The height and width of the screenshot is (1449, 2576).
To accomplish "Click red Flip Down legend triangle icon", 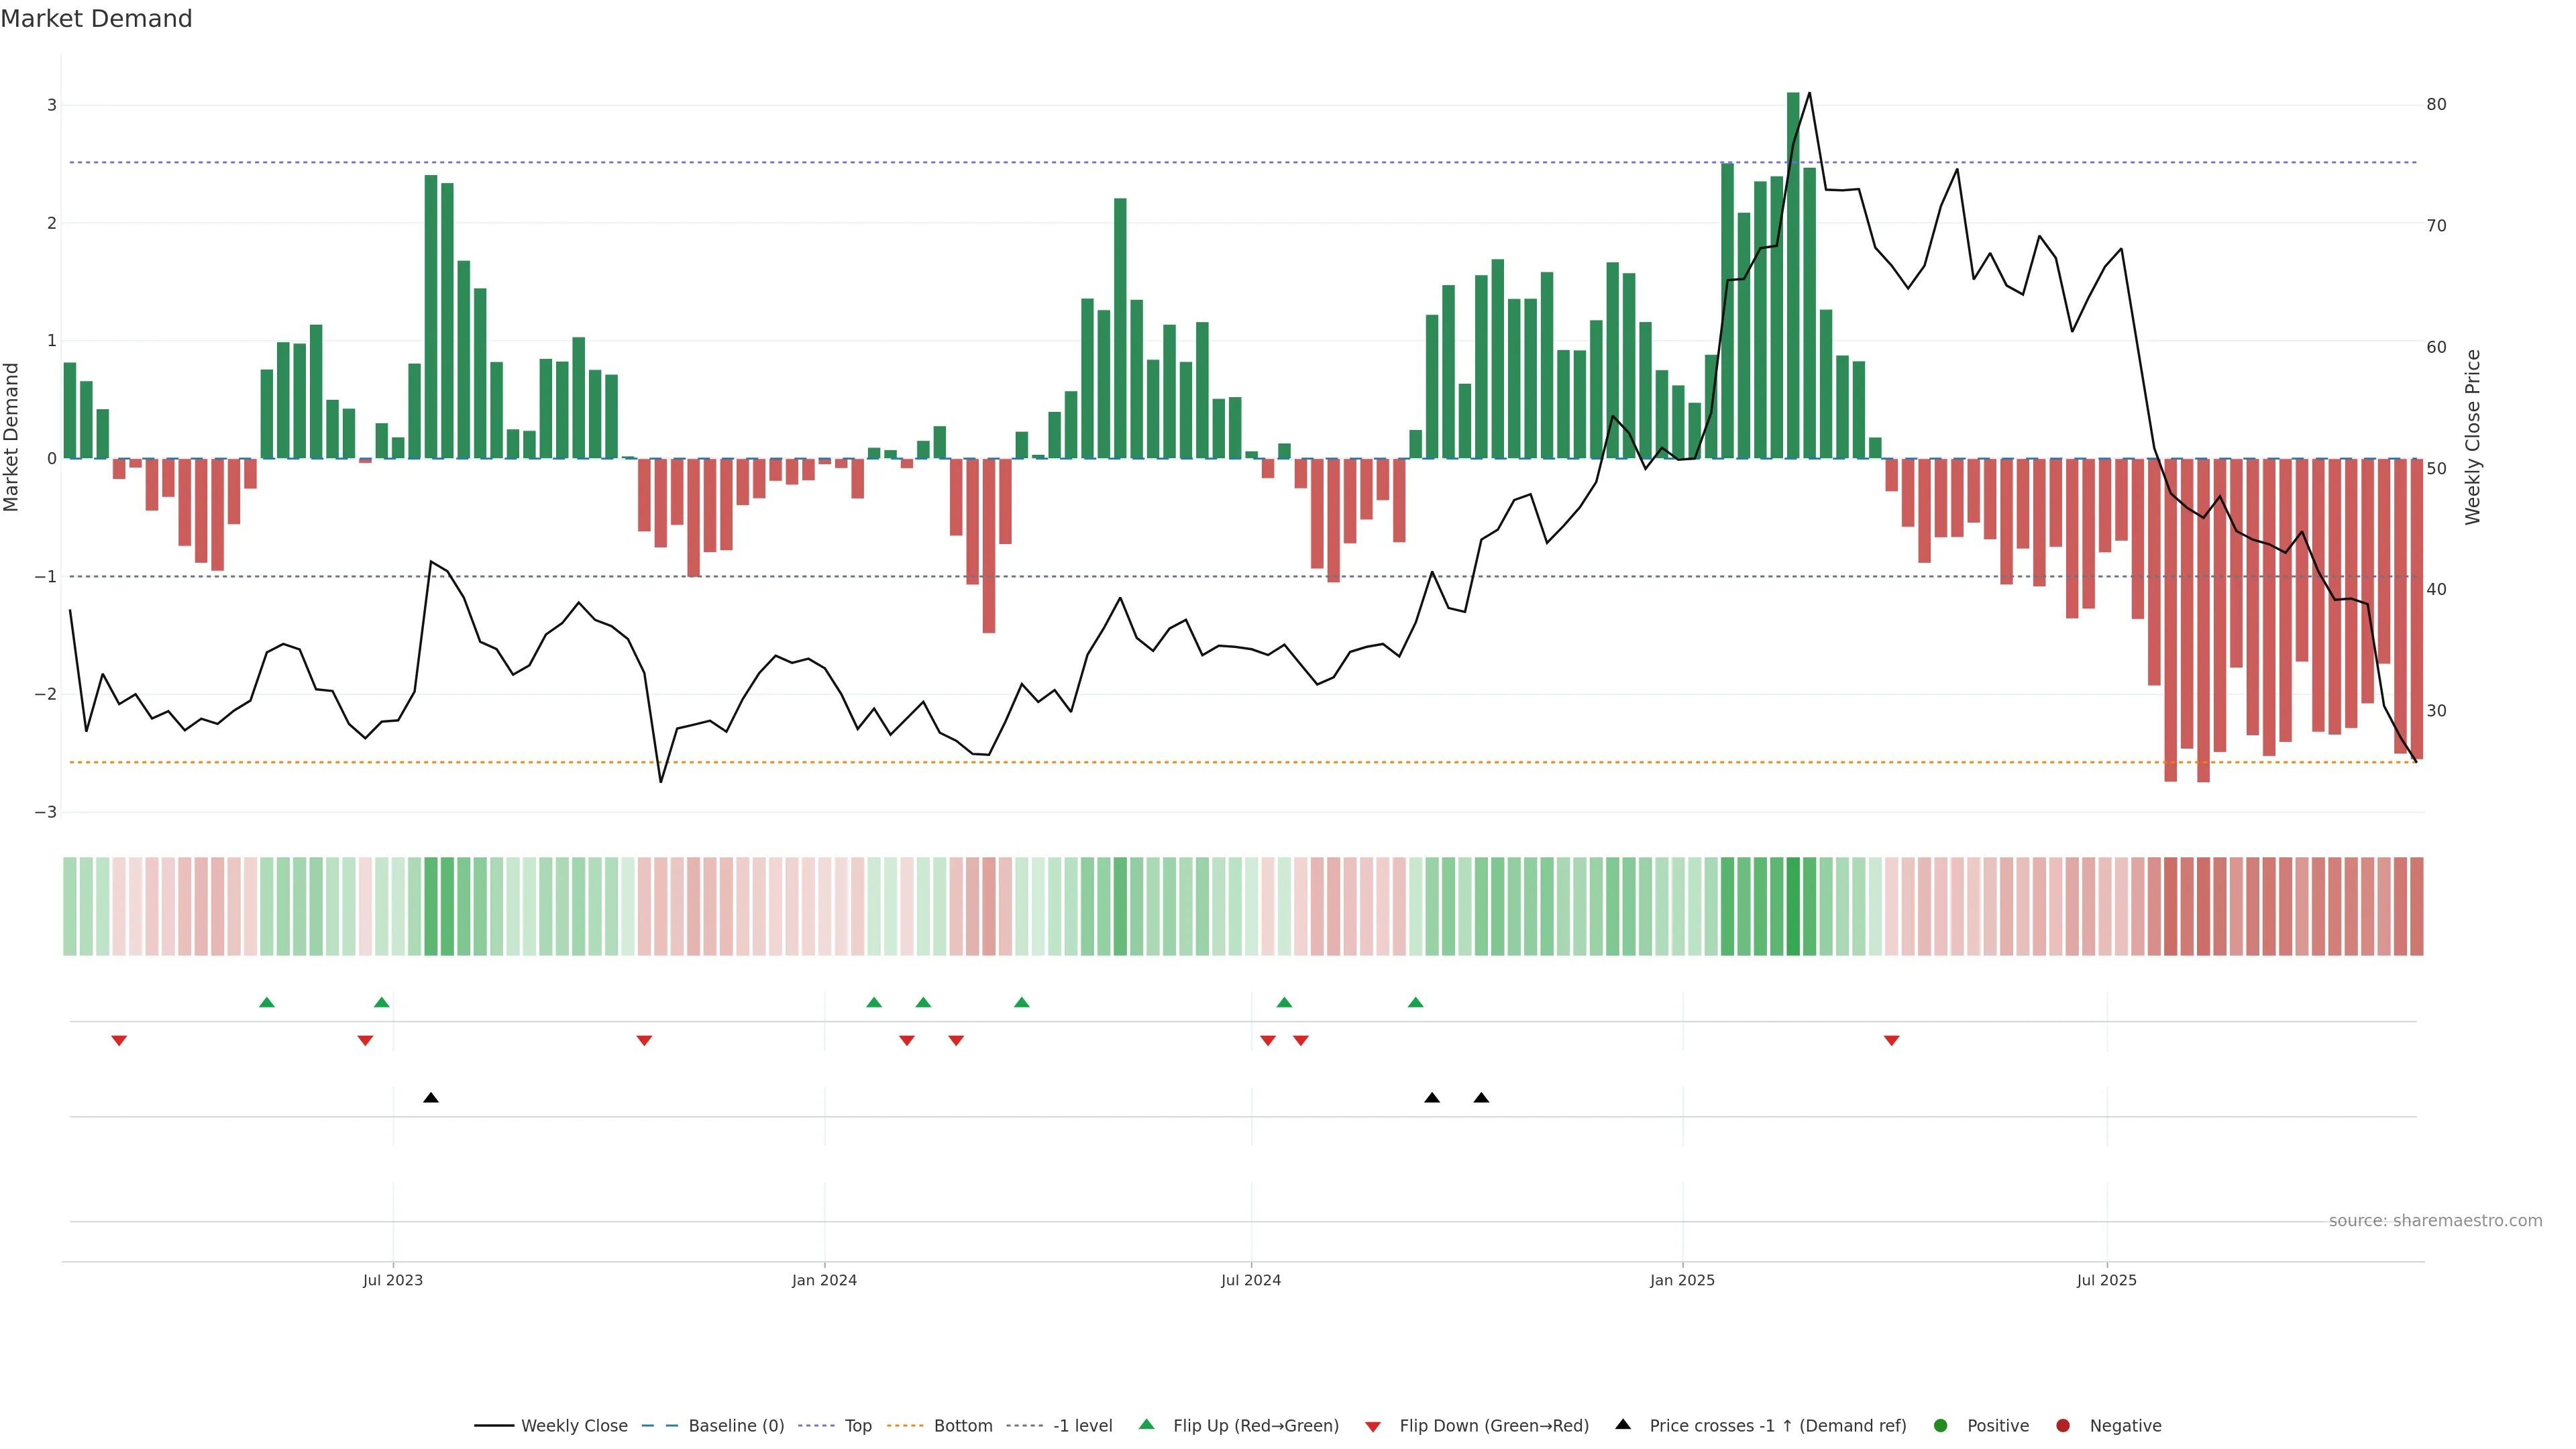I will 1373,1426.
